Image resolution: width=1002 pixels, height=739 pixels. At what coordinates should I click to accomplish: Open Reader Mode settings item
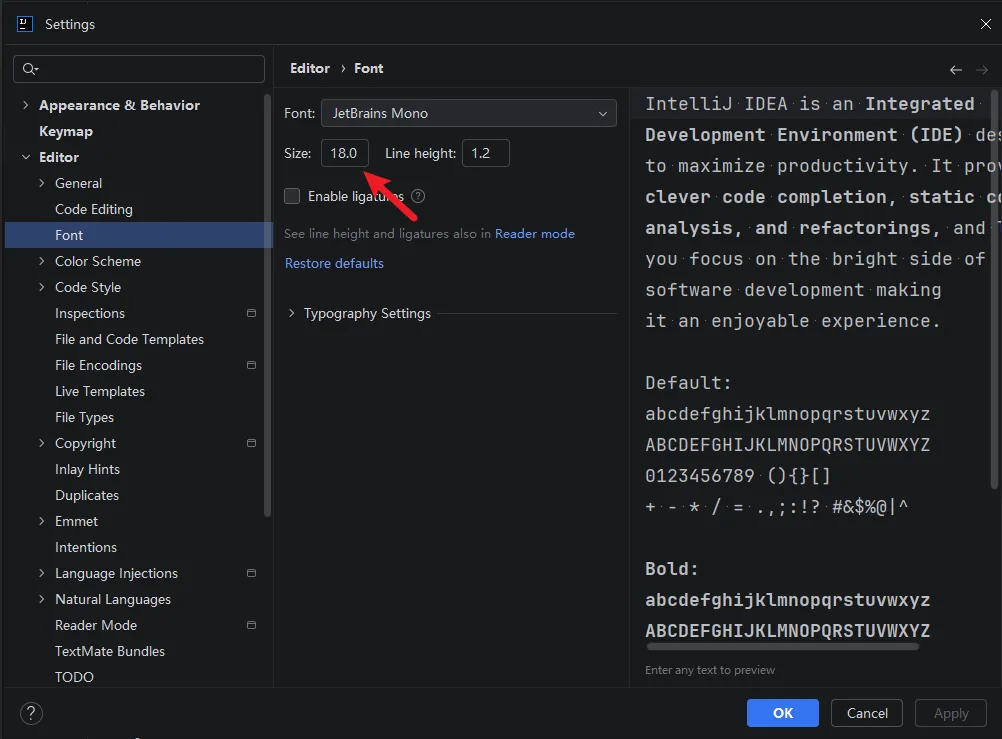(96, 625)
